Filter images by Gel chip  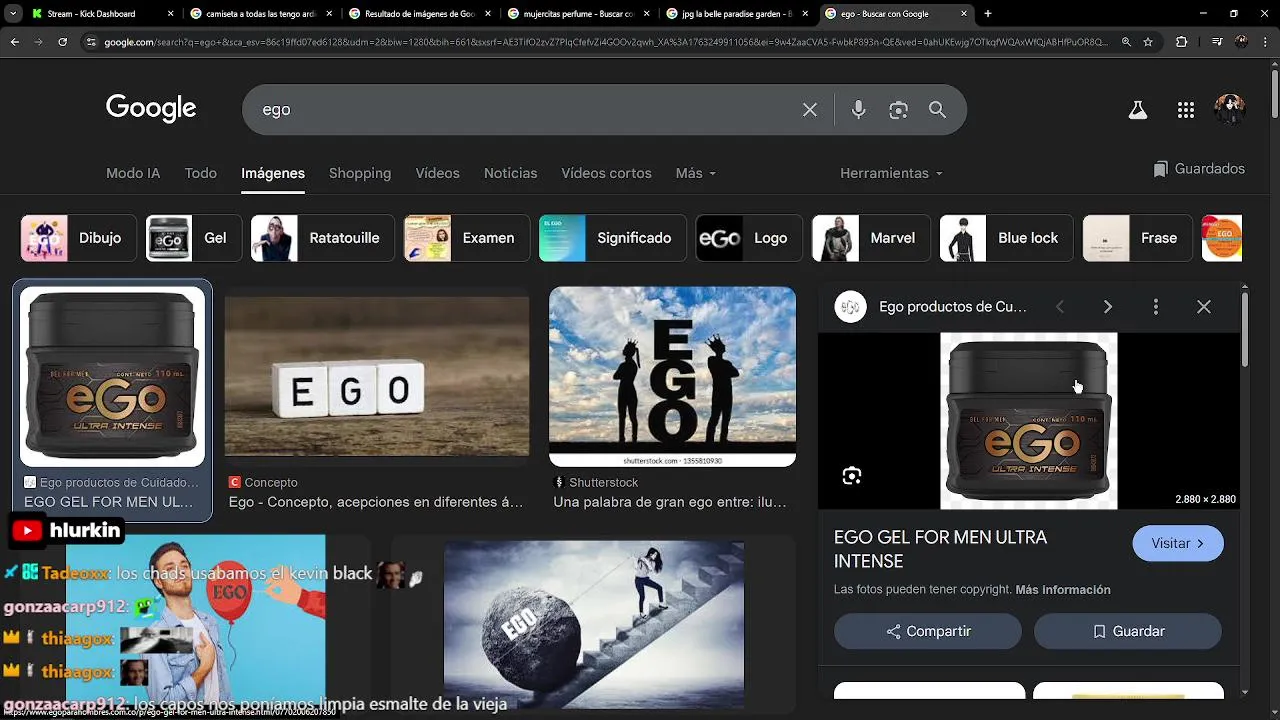(x=193, y=238)
